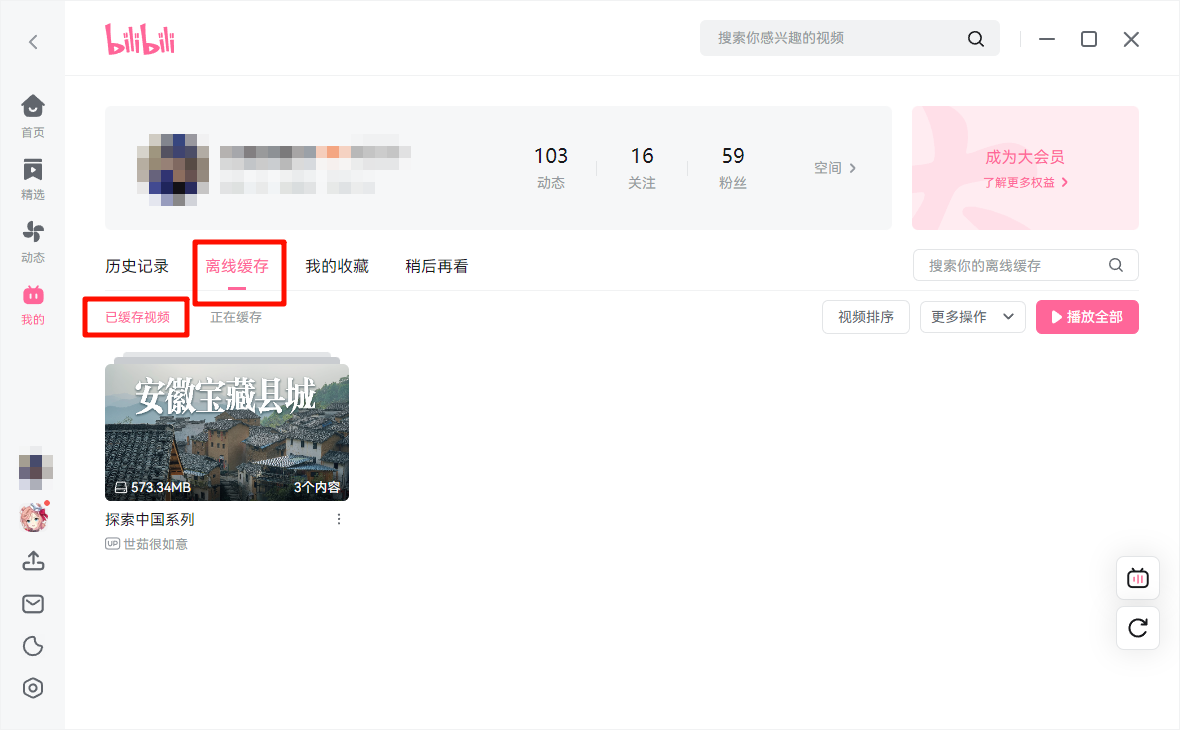
Task: Click the bilibili logo
Action: pyautogui.click(x=140, y=39)
